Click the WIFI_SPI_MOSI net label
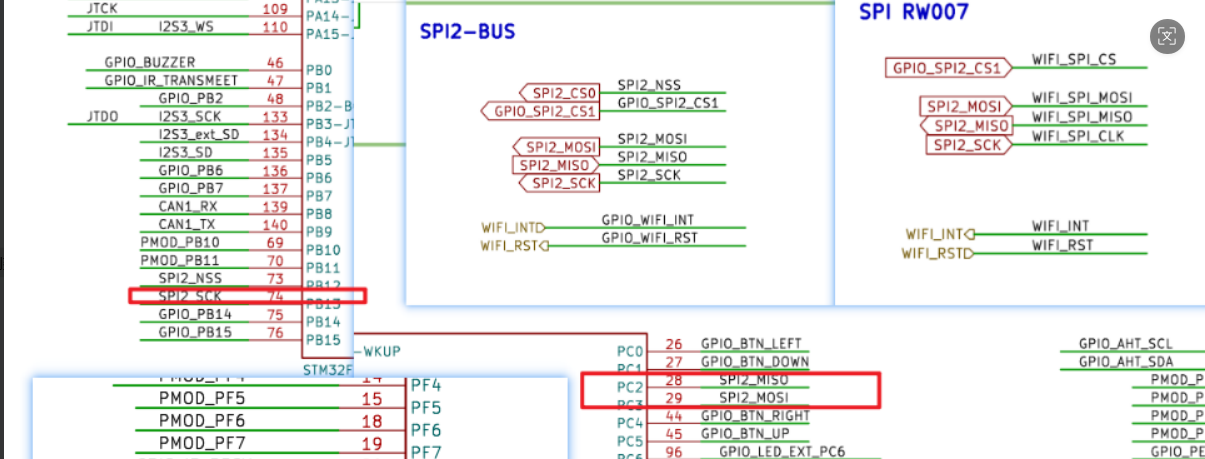Screen dimensions: 1205x459 click(1082, 98)
